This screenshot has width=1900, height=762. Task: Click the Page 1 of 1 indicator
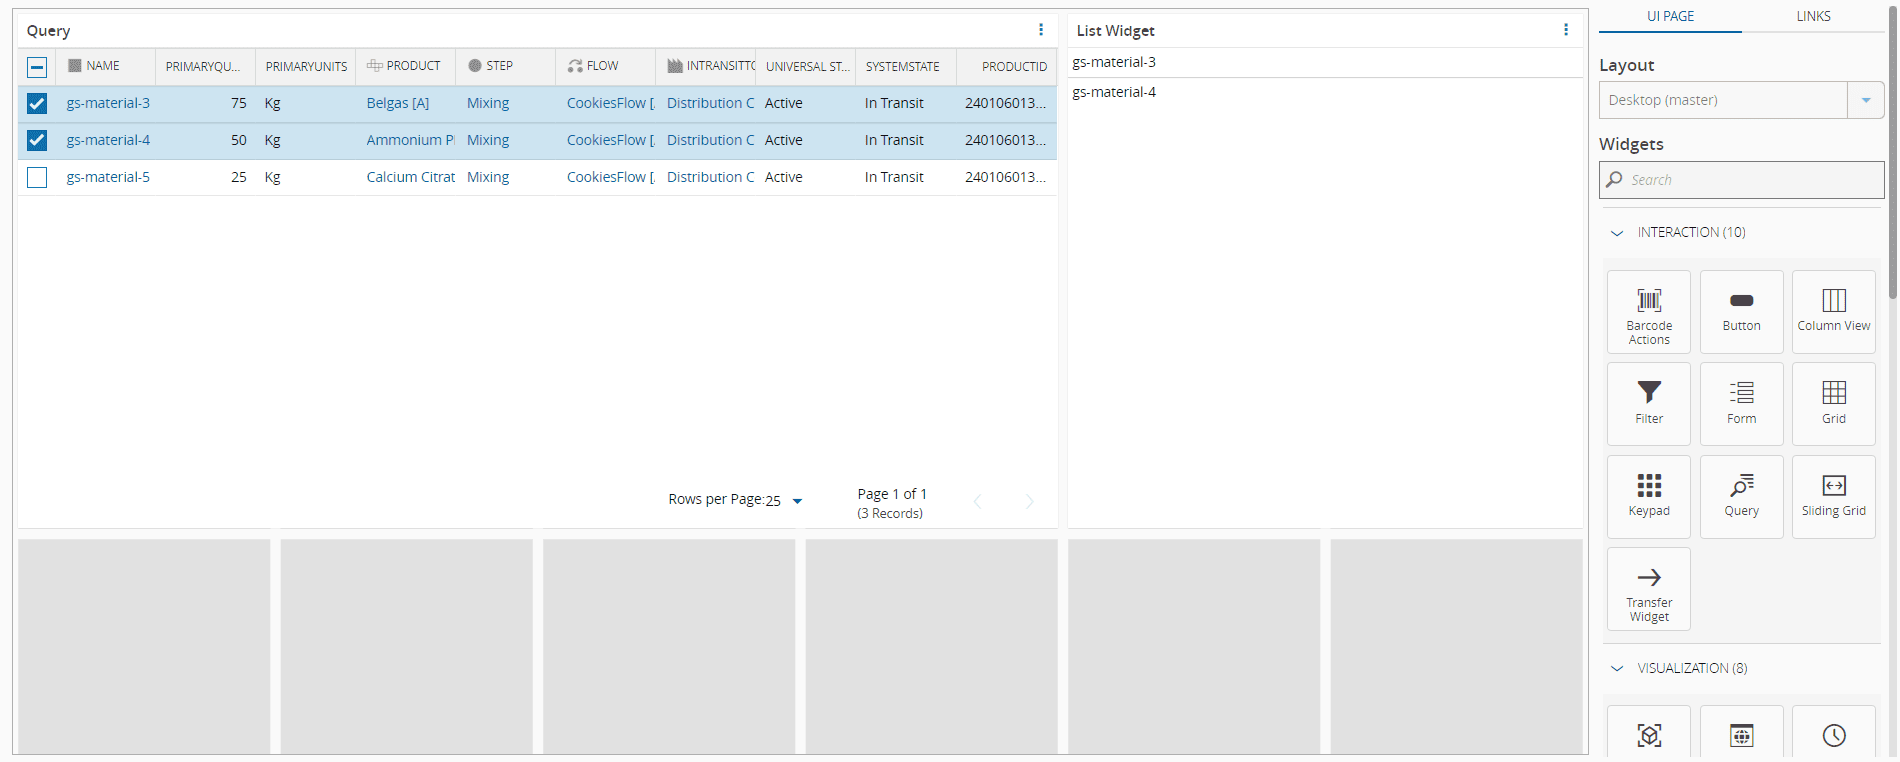point(892,494)
